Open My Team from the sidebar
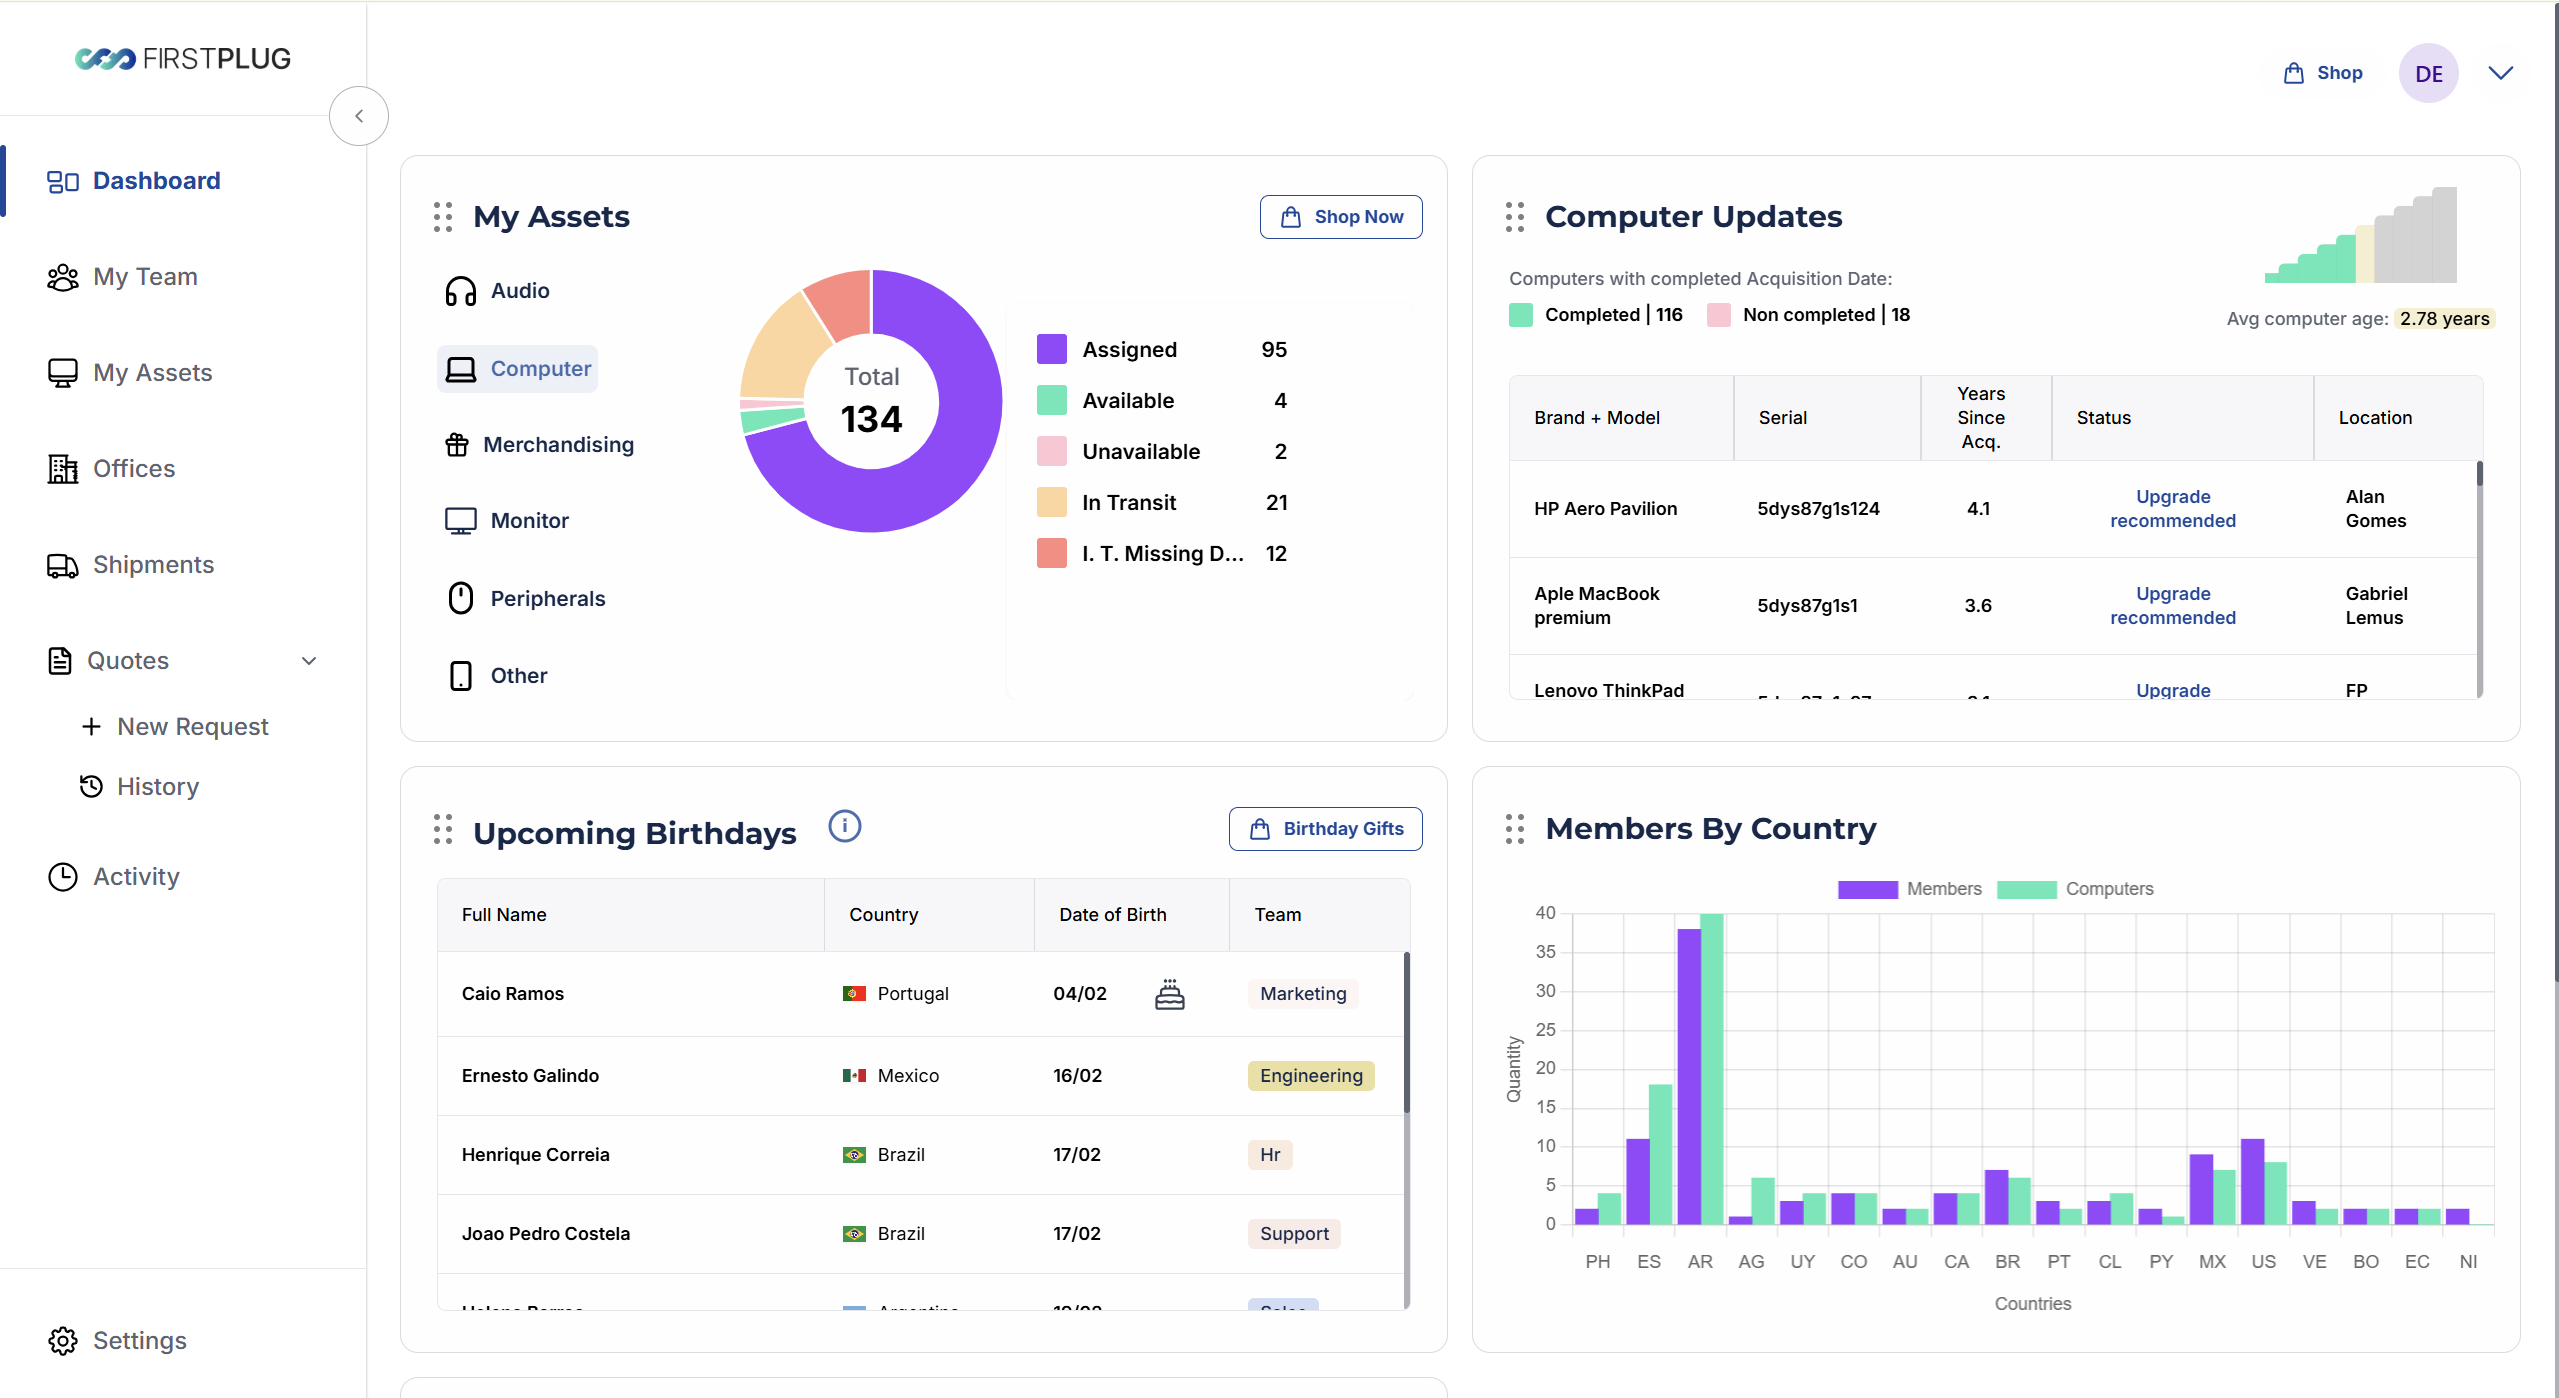This screenshot has height=1398, width=2559. click(145, 277)
